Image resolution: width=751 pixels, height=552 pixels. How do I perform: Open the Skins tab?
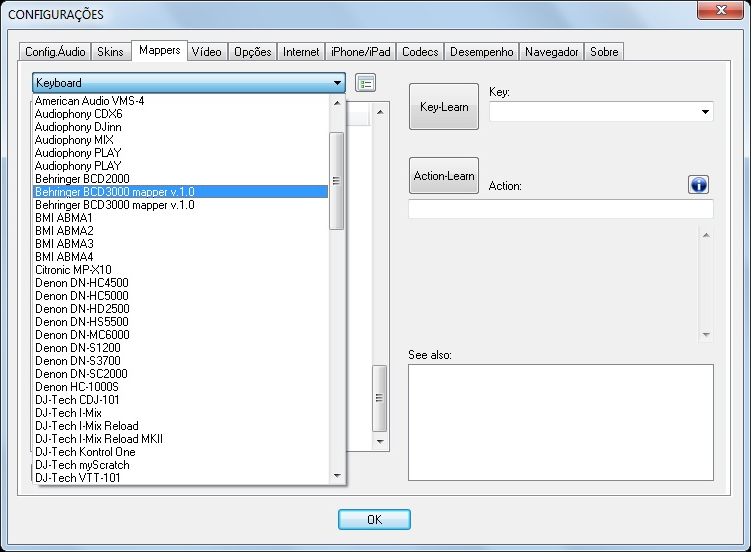[x=110, y=52]
